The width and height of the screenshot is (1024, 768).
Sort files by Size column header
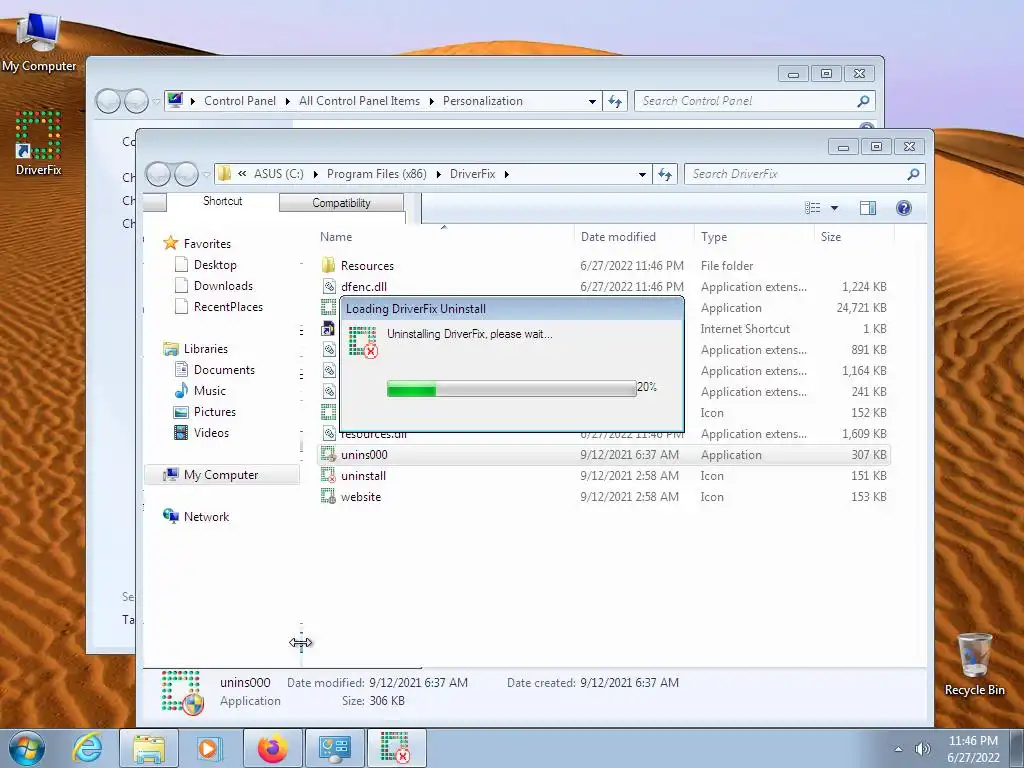tap(831, 236)
